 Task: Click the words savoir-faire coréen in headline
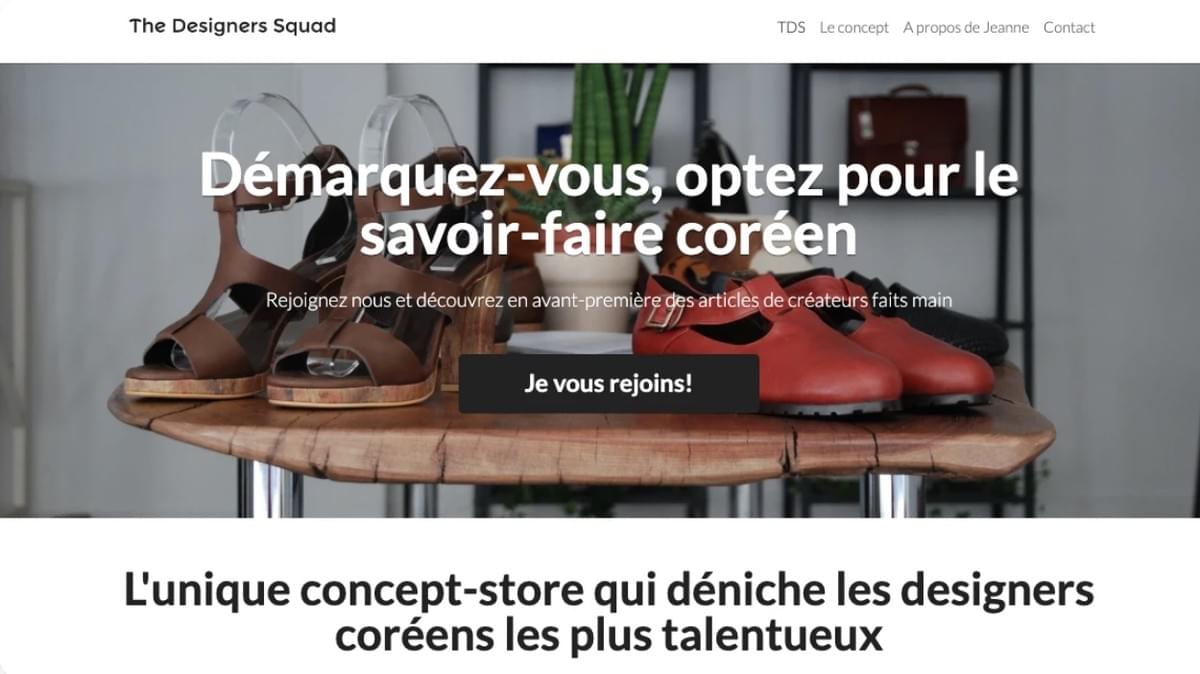pyautogui.click(x=609, y=236)
